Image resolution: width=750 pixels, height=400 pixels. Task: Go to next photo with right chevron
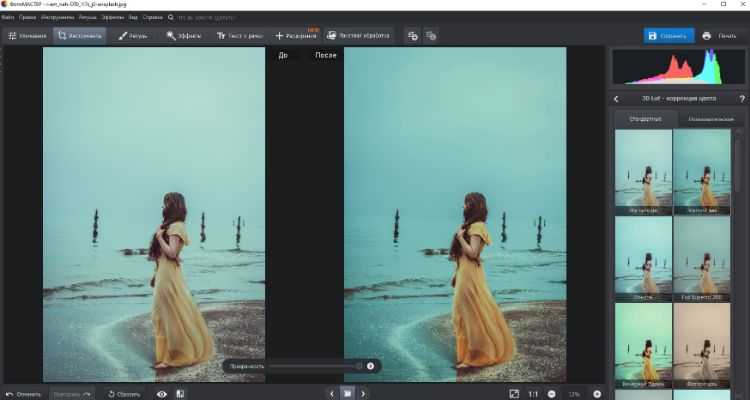tap(363, 394)
